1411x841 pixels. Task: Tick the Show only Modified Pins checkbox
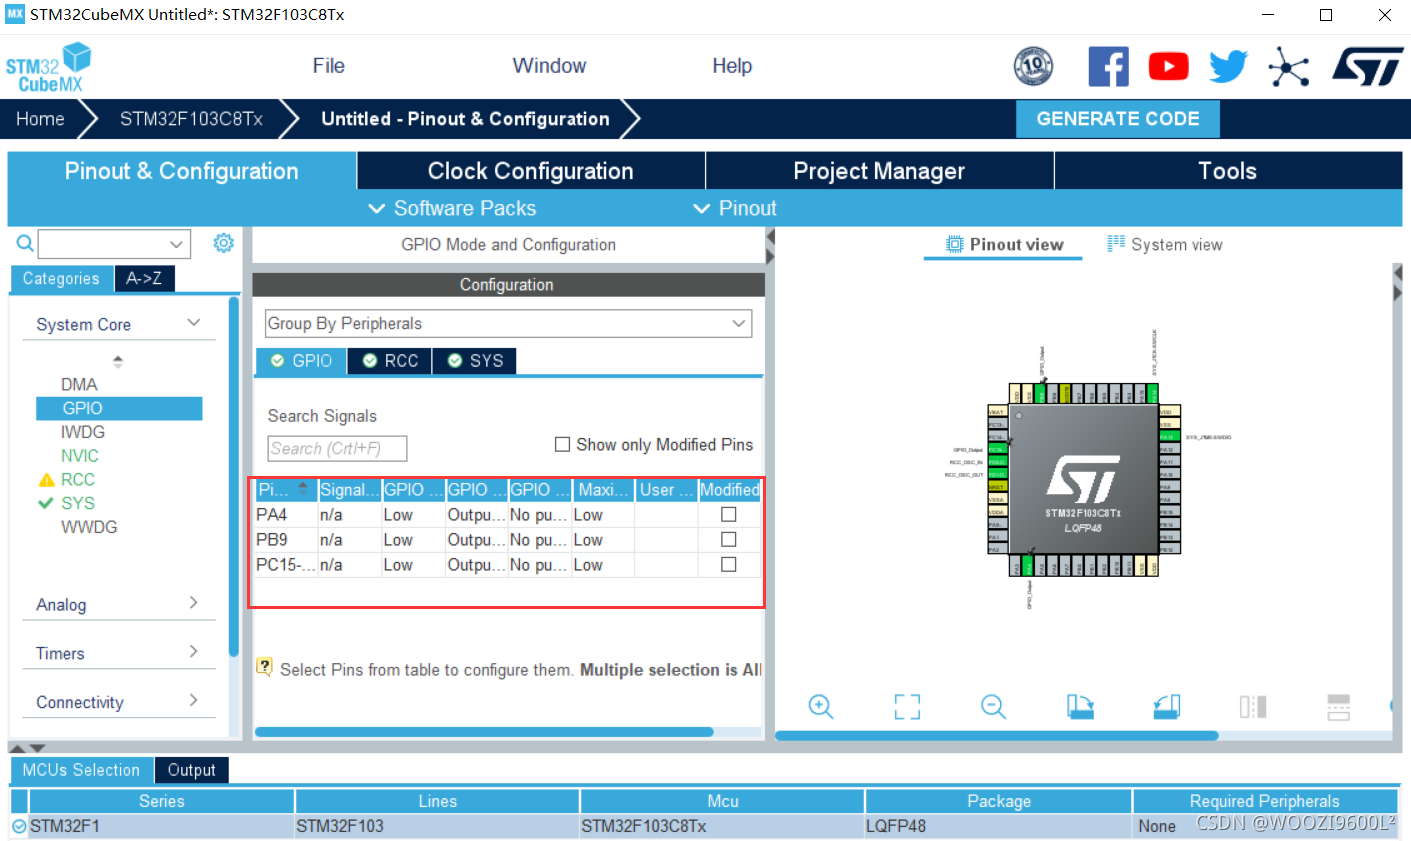click(563, 444)
